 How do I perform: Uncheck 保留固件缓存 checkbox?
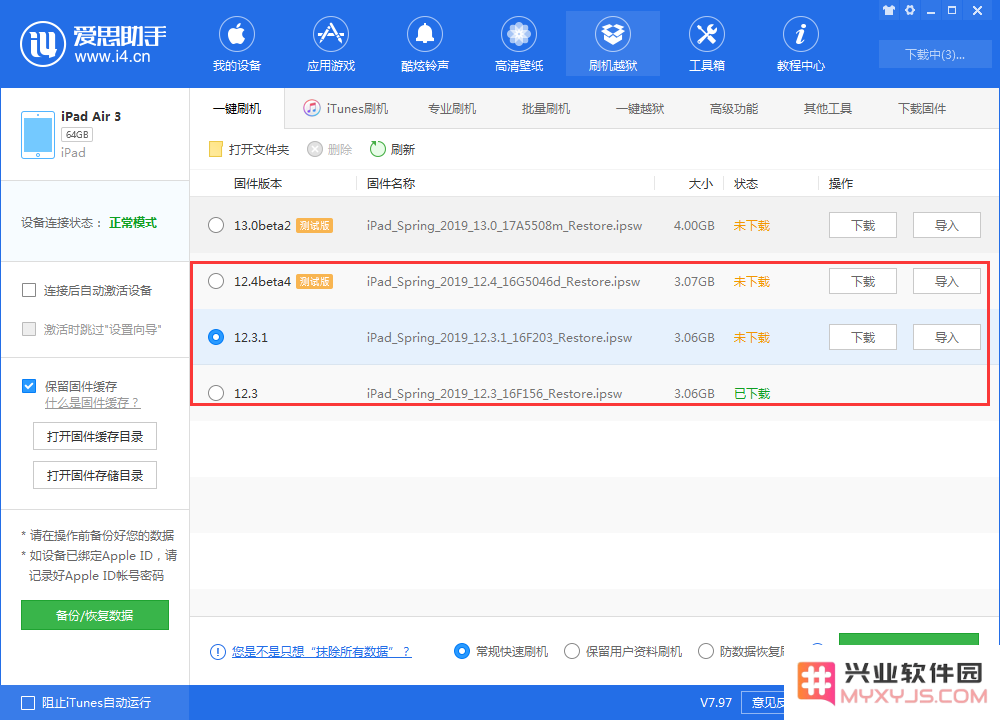[x=29, y=386]
